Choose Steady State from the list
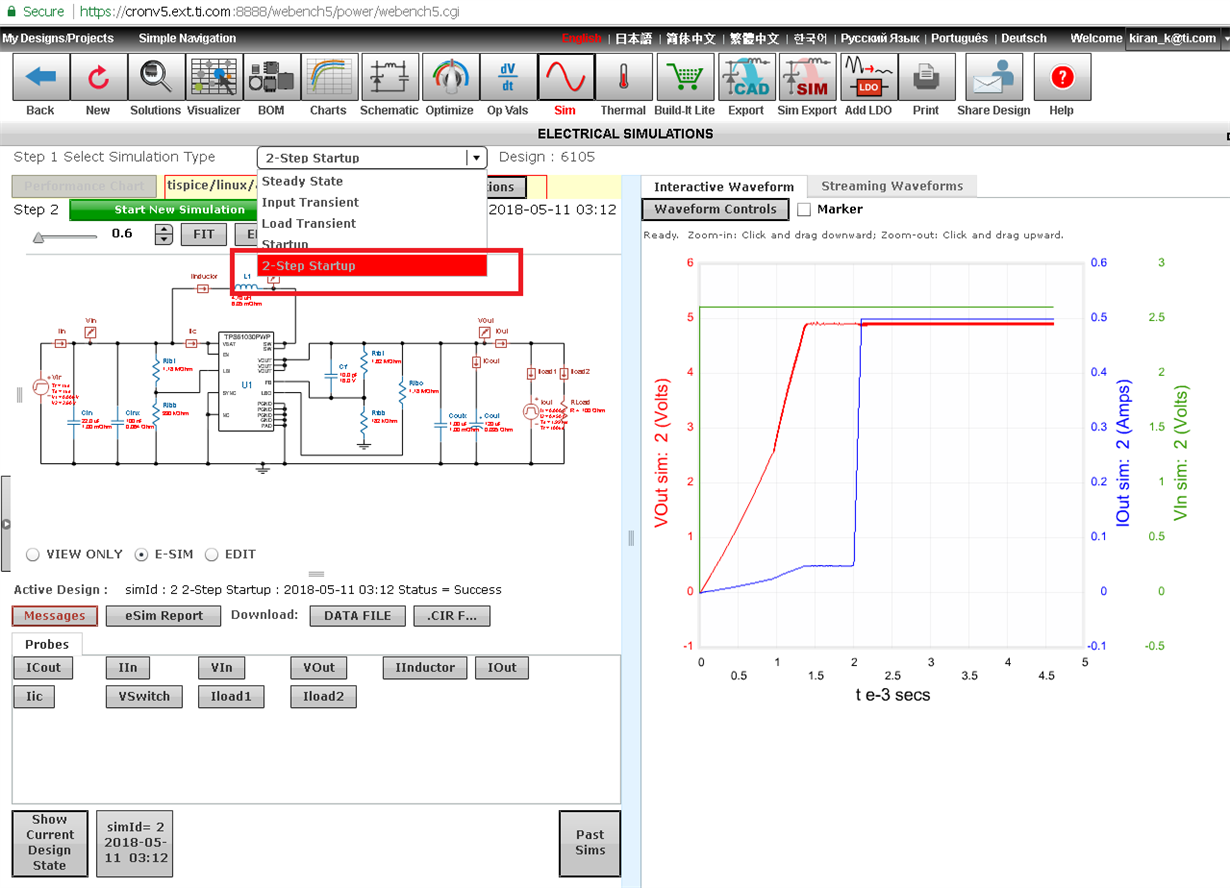The image size is (1230, 888). 372,181
